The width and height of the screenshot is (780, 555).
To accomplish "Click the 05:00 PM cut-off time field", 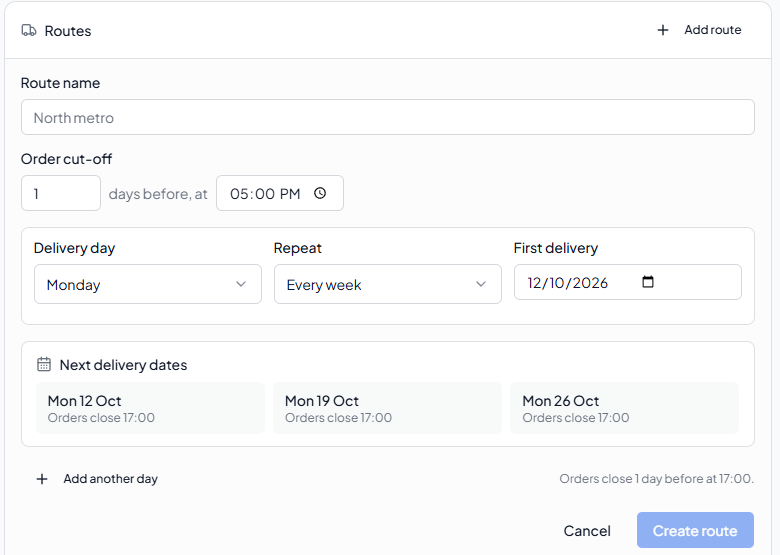I will pos(280,193).
